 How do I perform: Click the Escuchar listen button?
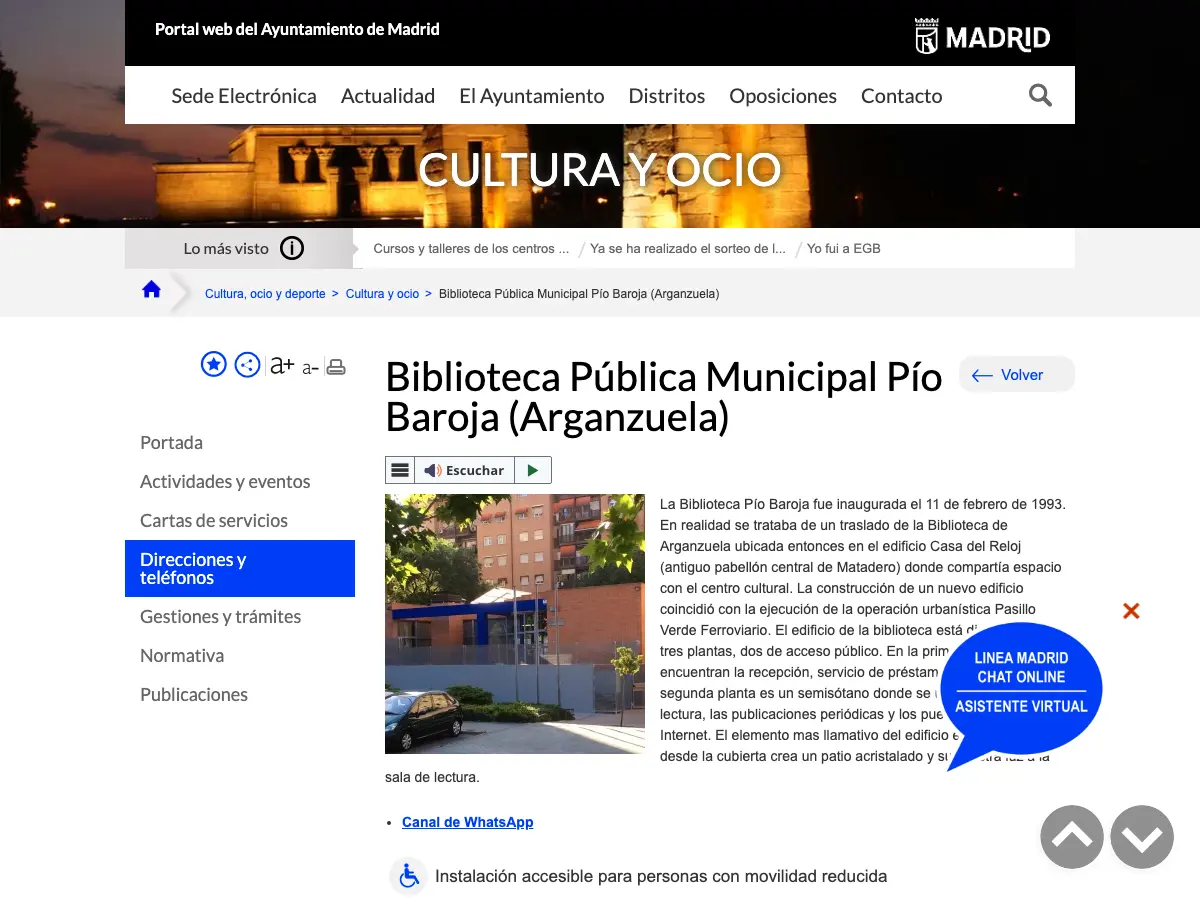(x=464, y=470)
